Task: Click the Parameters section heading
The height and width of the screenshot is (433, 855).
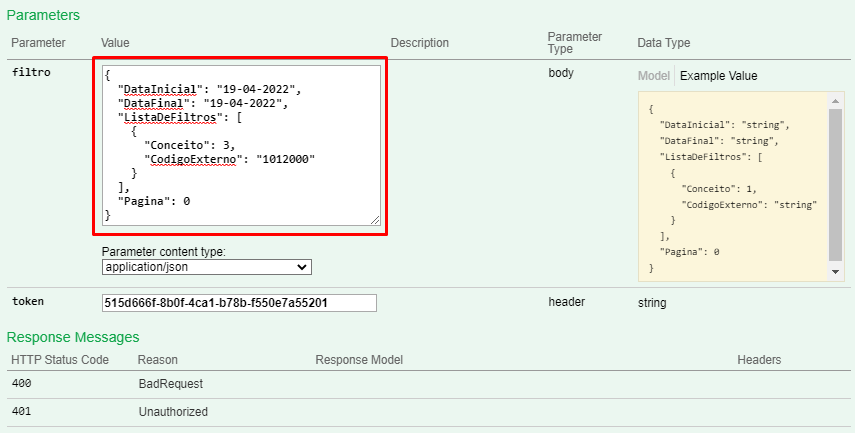Action: (x=43, y=15)
